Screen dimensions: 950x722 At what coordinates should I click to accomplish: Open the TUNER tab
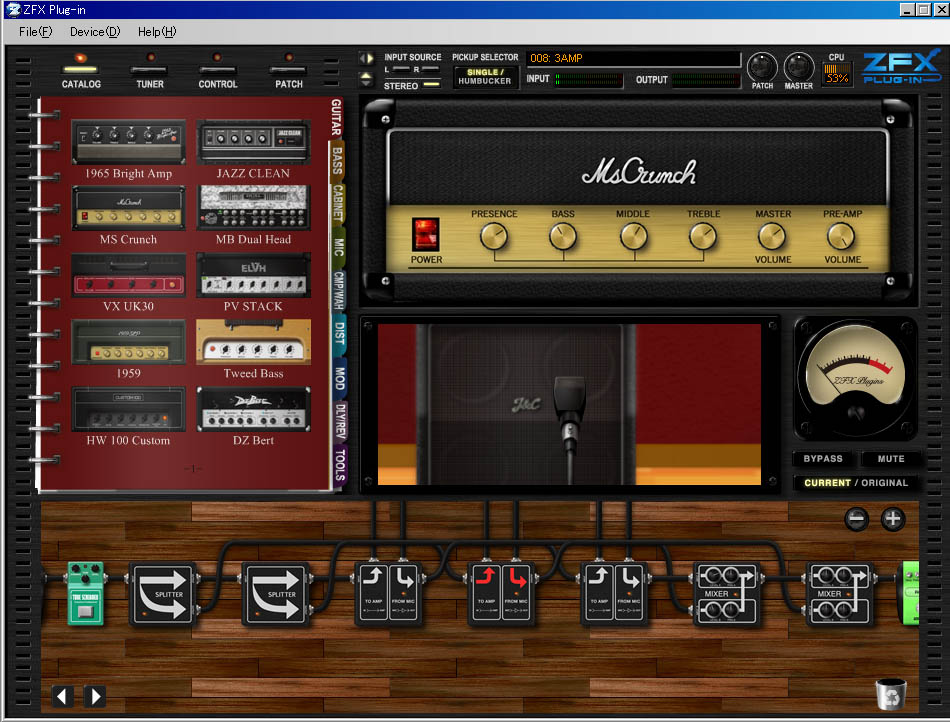click(x=150, y=72)
